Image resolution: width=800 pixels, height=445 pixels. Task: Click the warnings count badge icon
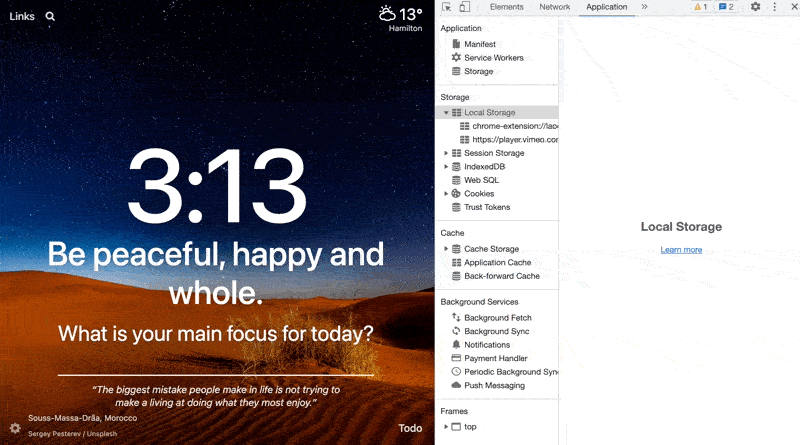coord(701,7)
